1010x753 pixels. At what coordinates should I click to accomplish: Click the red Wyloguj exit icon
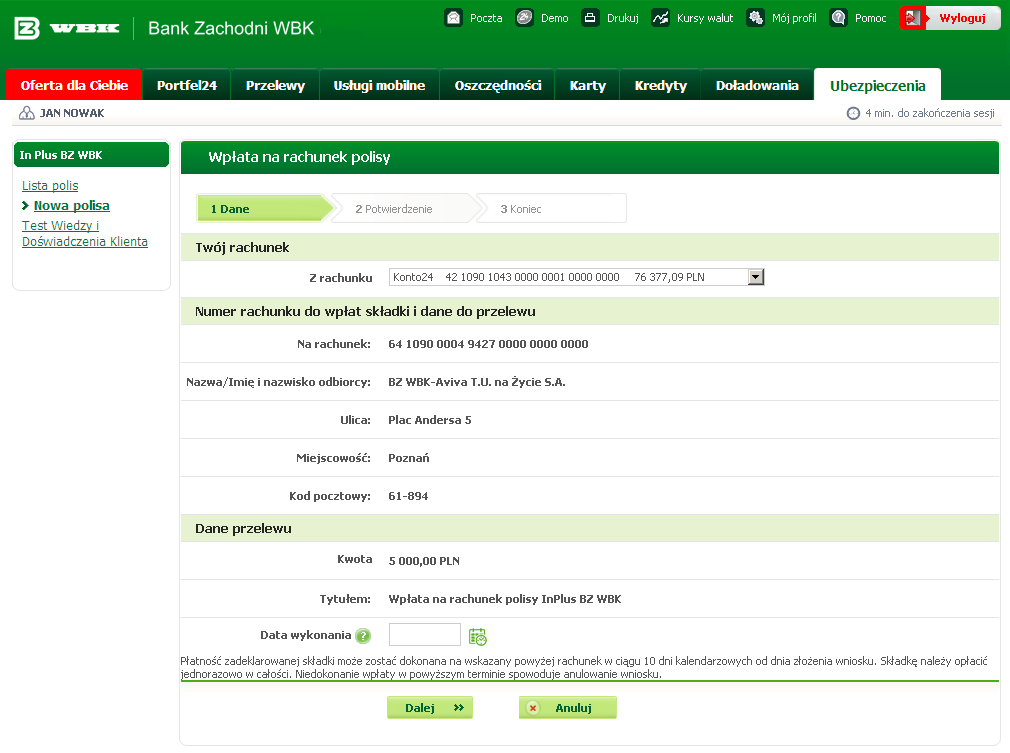coord(912,18)
